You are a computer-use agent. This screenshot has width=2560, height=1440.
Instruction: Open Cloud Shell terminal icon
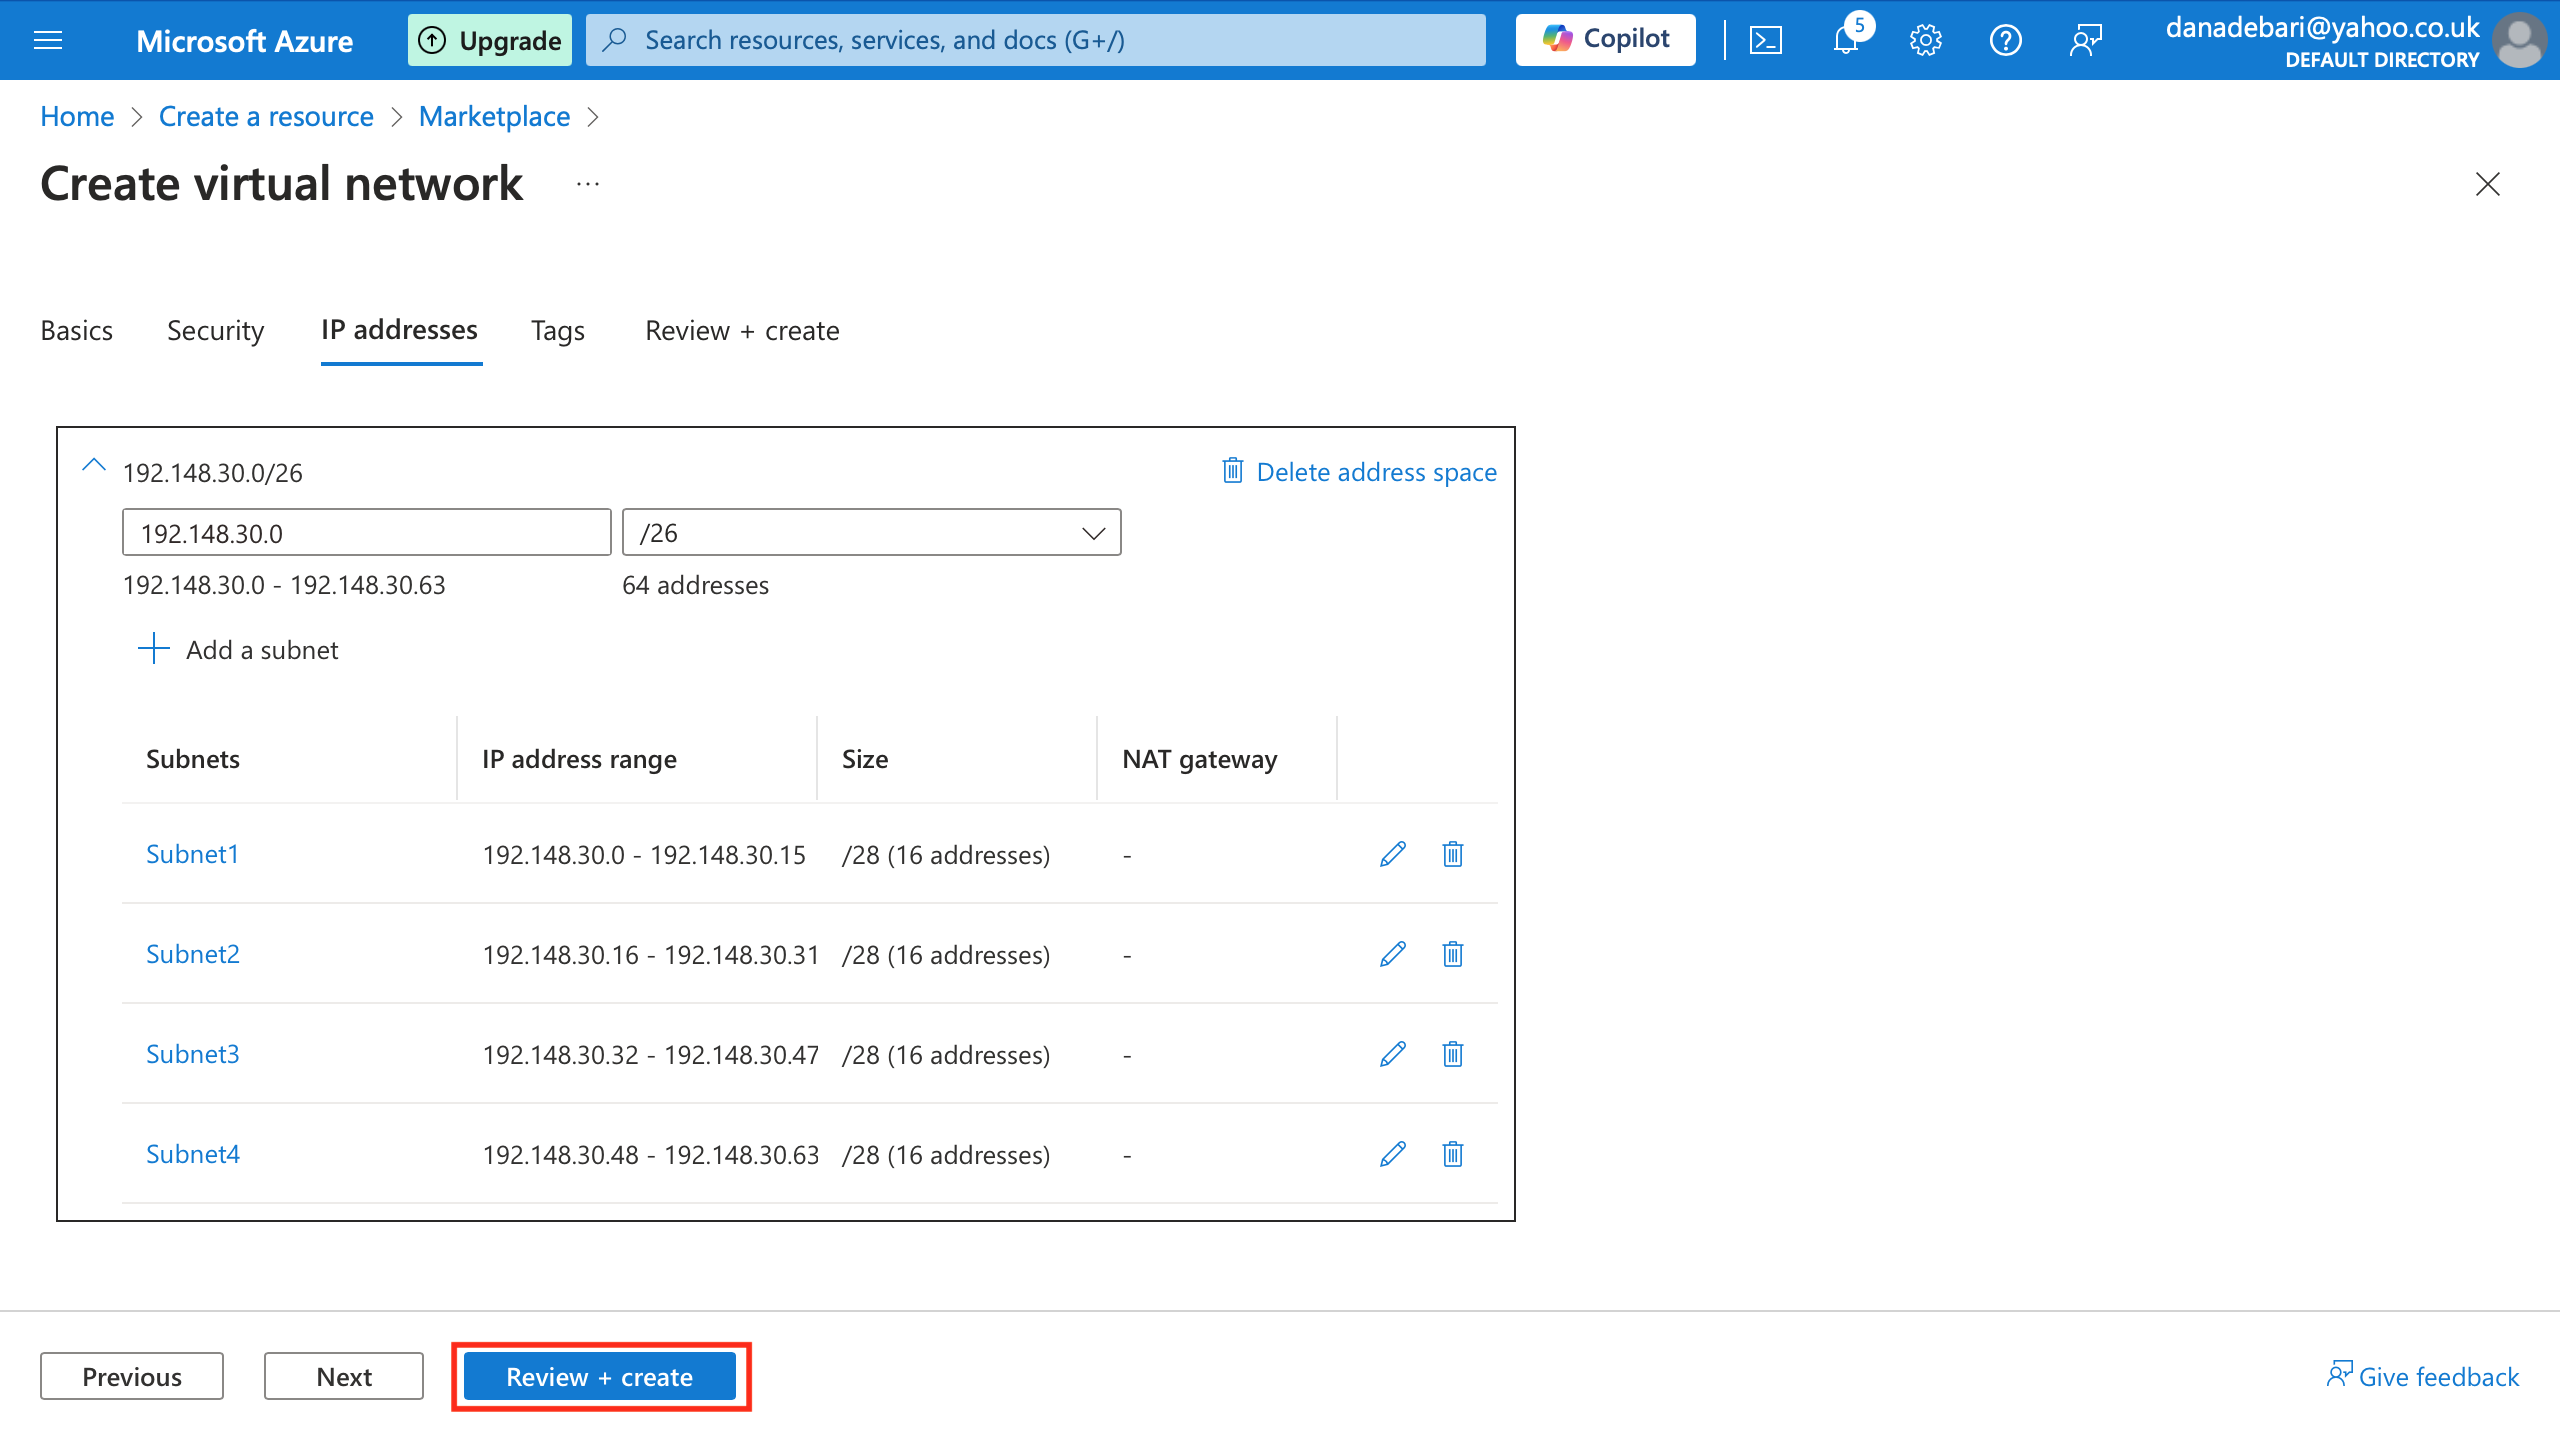coord(1765,40)
